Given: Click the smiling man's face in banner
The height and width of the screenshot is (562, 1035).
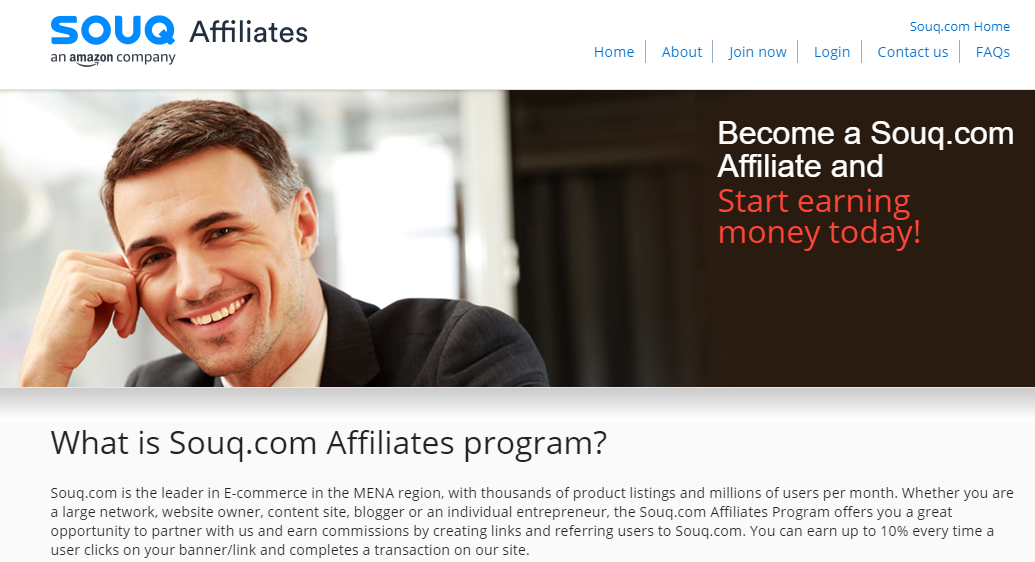Looking at the screenshot, I should (x=211, y=251).
